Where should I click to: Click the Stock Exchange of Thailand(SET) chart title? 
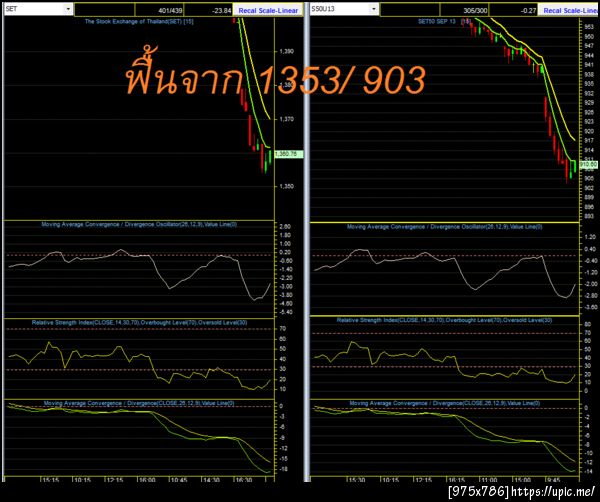[x=139, y=21]
